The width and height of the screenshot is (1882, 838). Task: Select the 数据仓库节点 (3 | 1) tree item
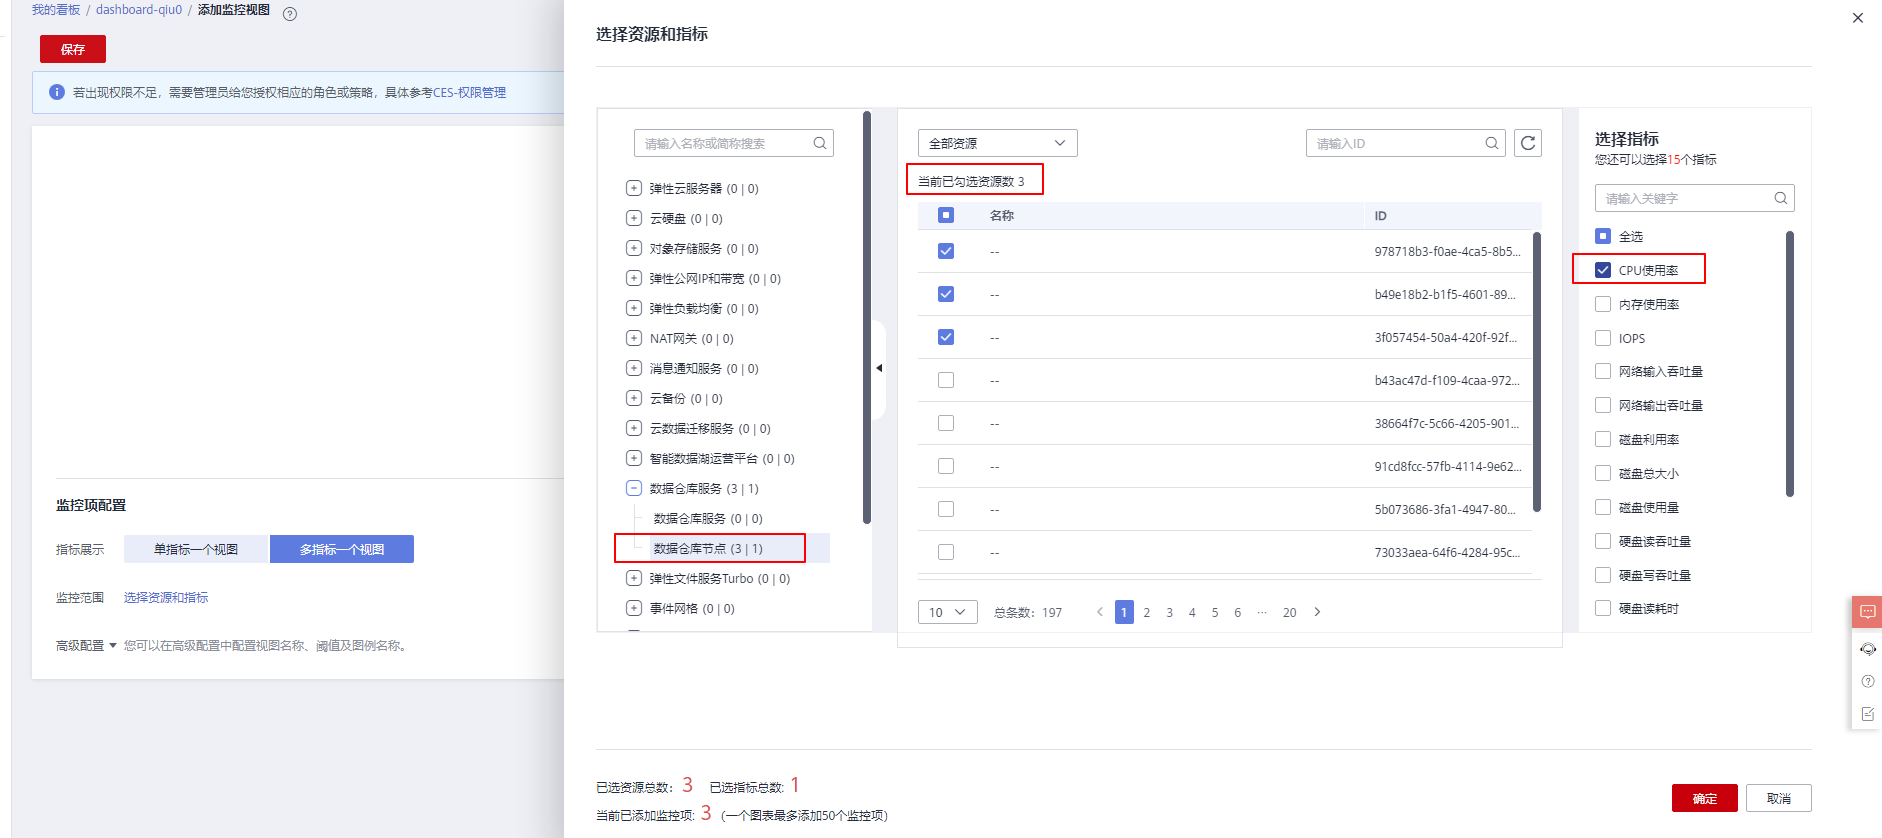coord(708,548)
